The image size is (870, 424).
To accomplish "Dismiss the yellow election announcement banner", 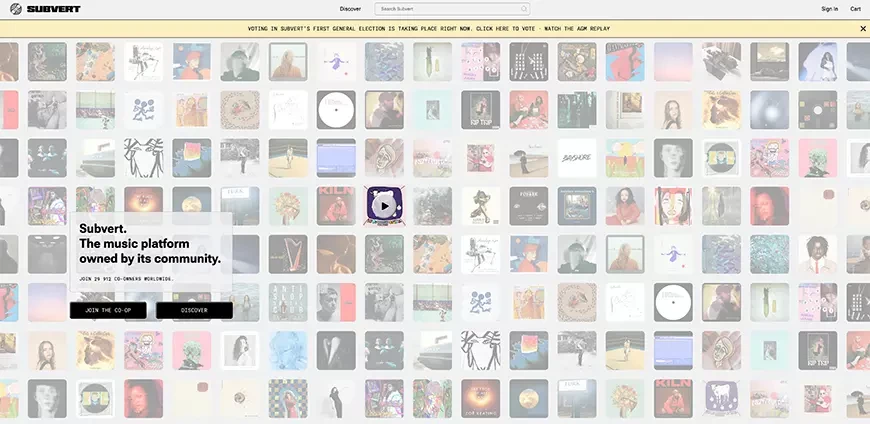I will [x=863, y=28].
